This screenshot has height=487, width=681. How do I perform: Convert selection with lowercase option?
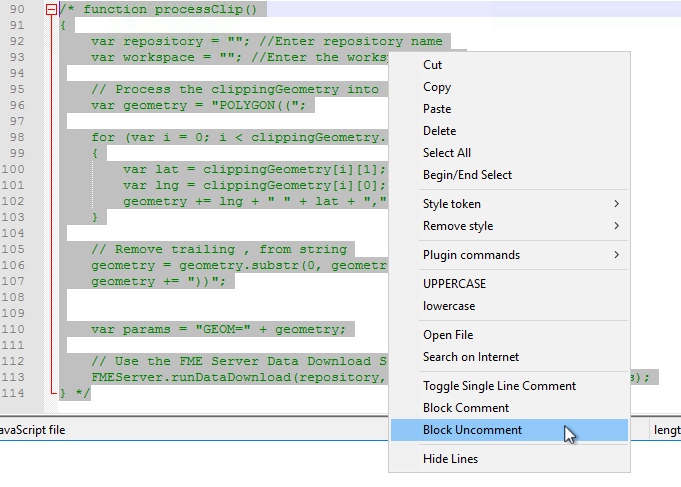[449, 306]
